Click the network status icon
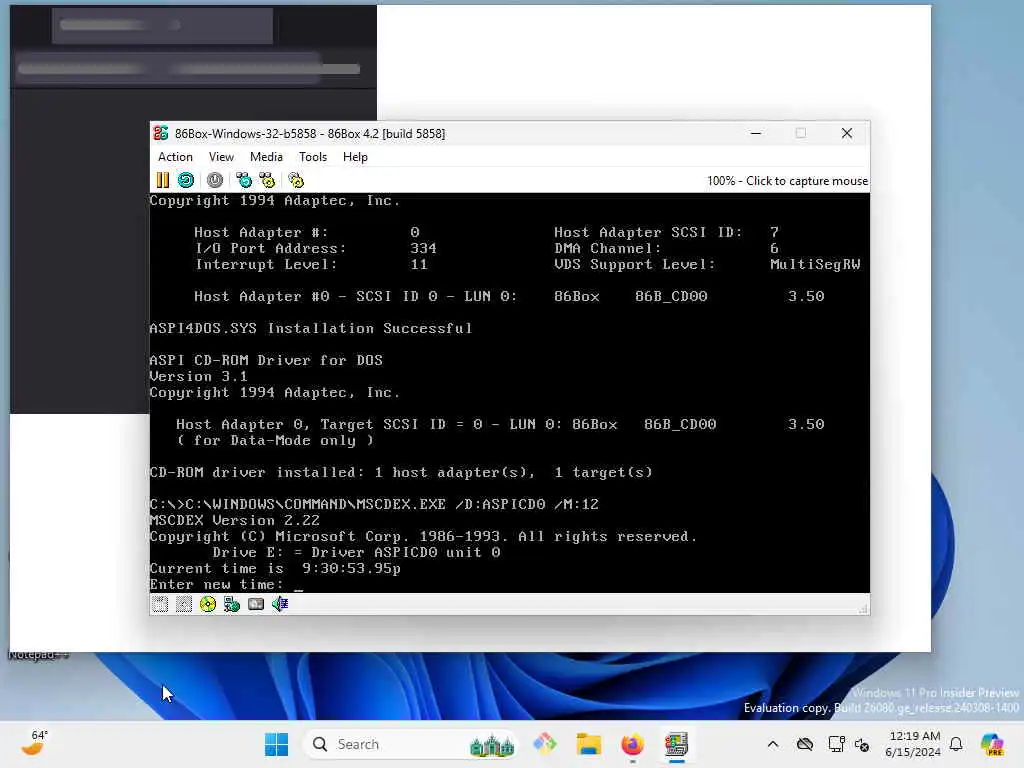Image resolution: width=1024 pixels, height=768 pixels. click(232, 604)
